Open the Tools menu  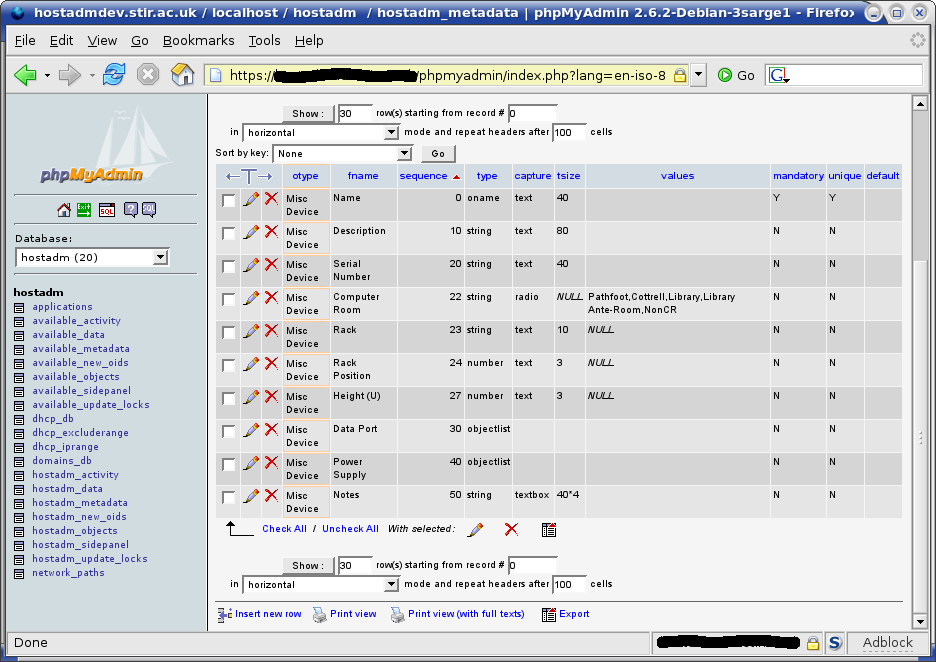(x=264, y=41)
